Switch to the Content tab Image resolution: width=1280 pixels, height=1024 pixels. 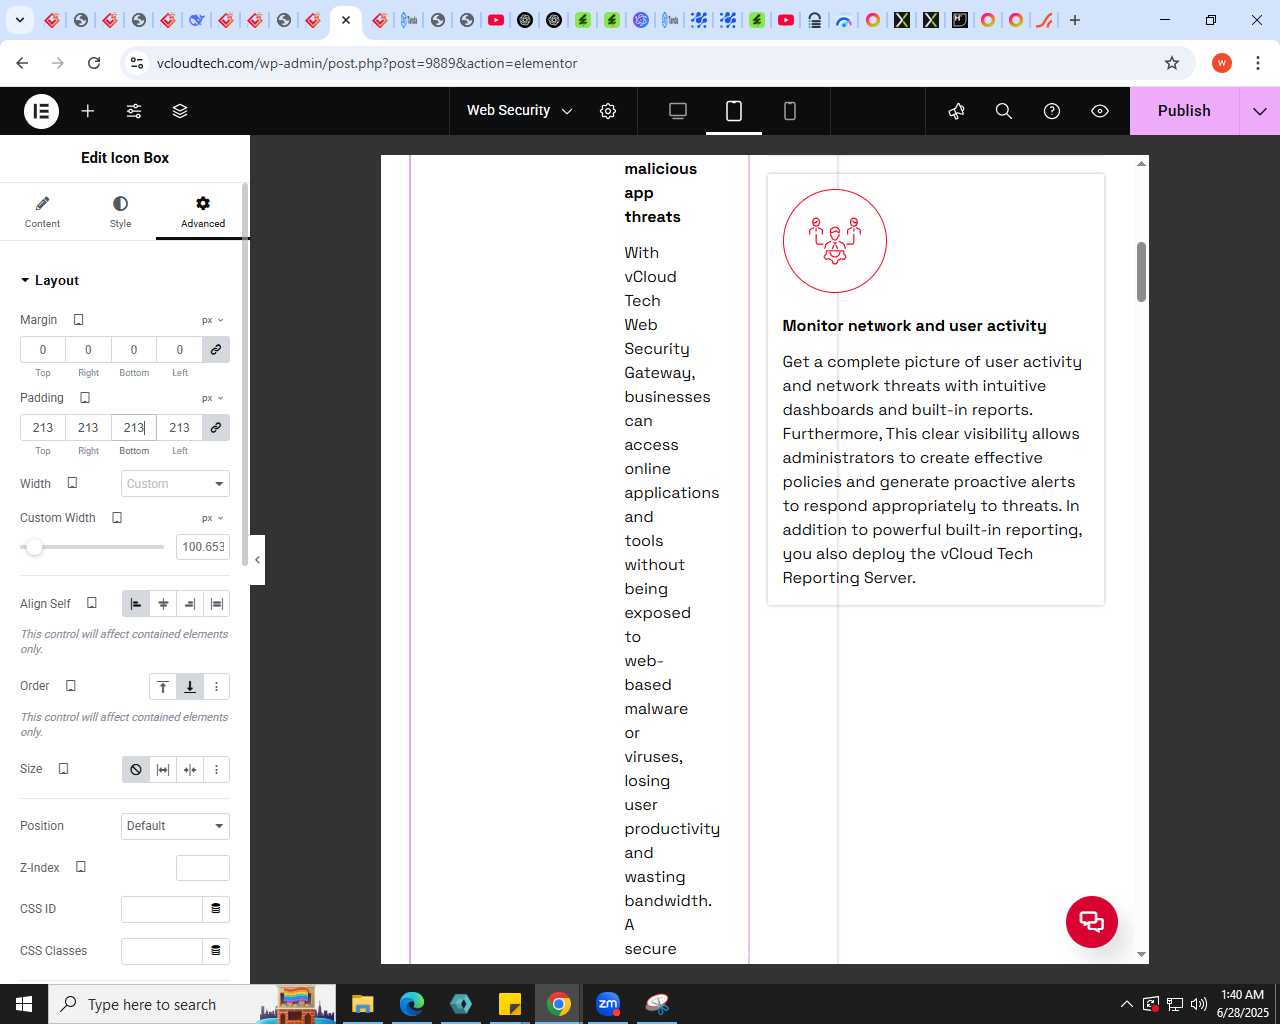(42, 212)
